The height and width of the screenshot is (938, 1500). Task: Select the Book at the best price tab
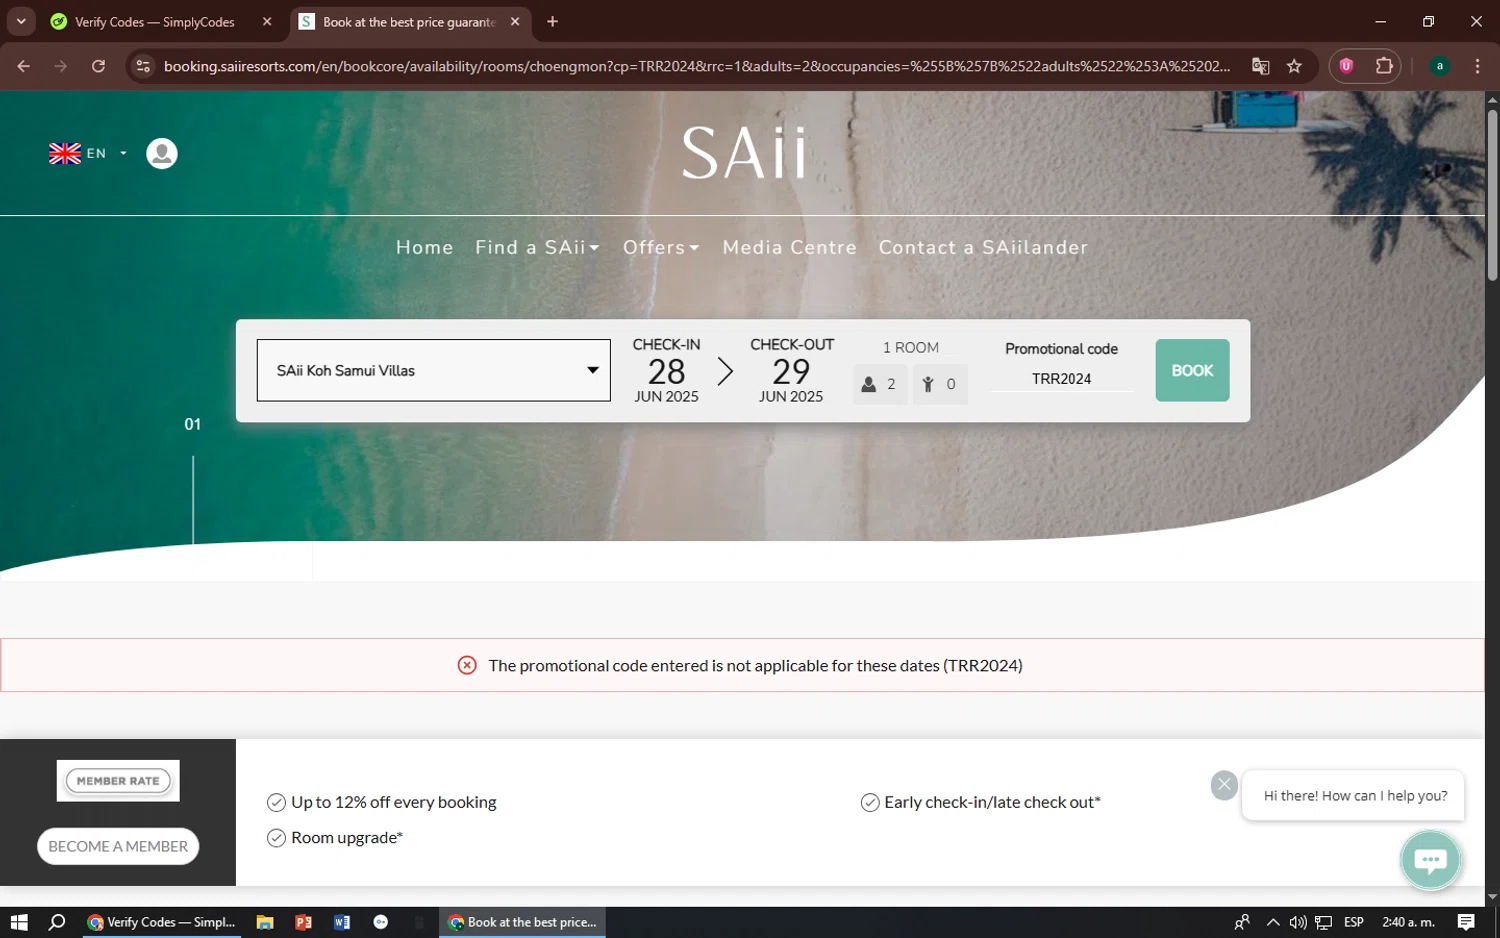pyautogui.click(x=408, y=22)
